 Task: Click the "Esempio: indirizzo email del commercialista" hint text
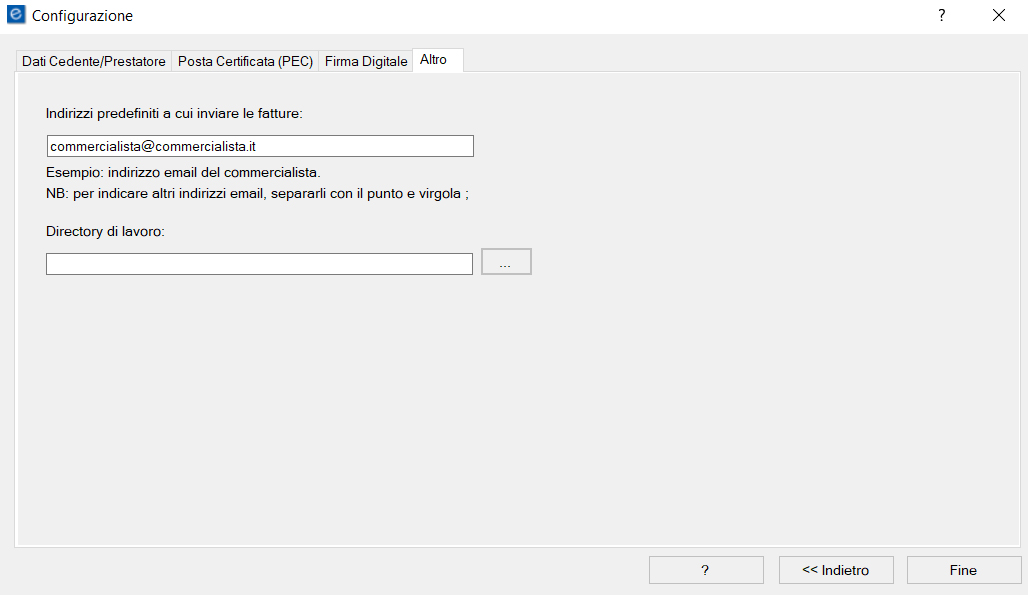point(183,172)
